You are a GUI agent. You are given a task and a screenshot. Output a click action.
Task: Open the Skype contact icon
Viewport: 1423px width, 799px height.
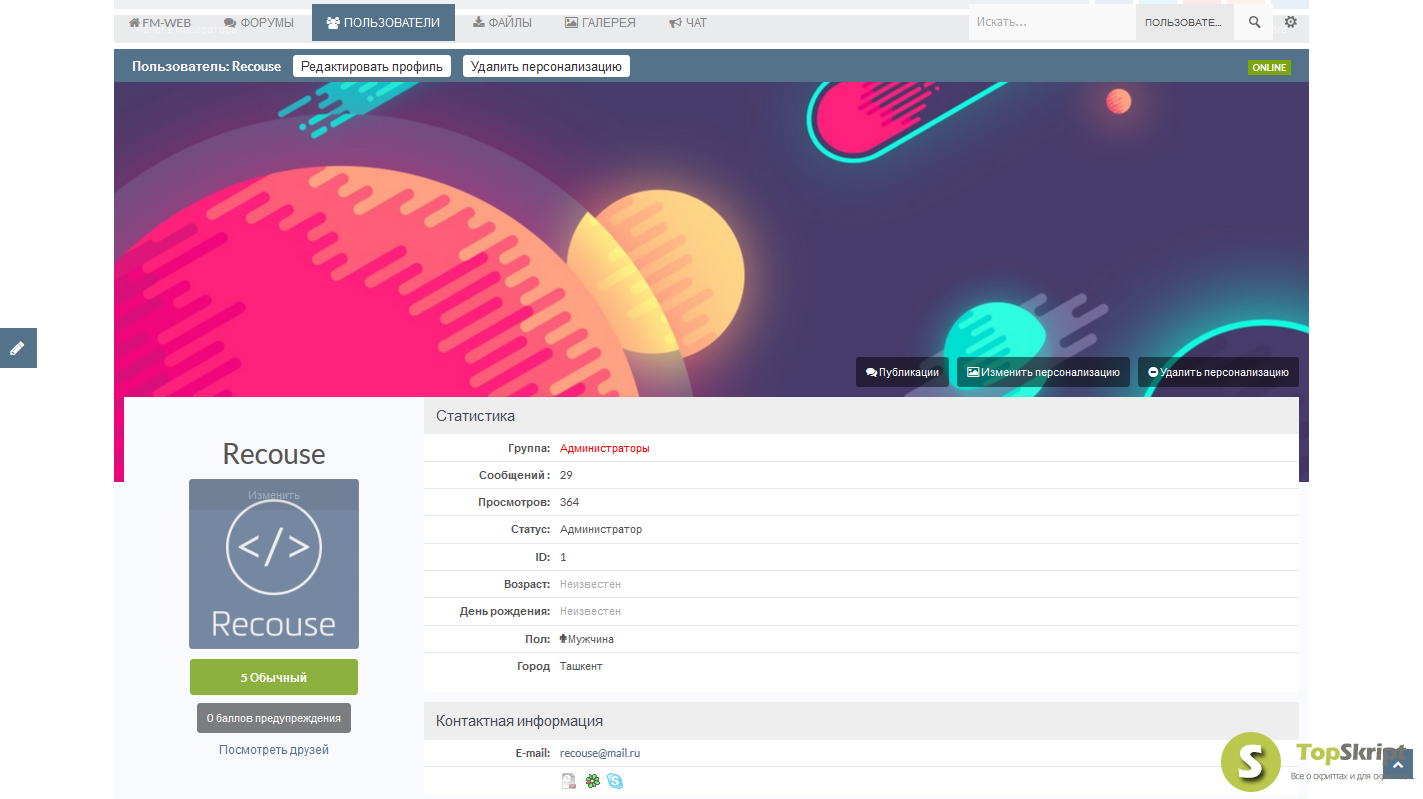pos(615,781)
